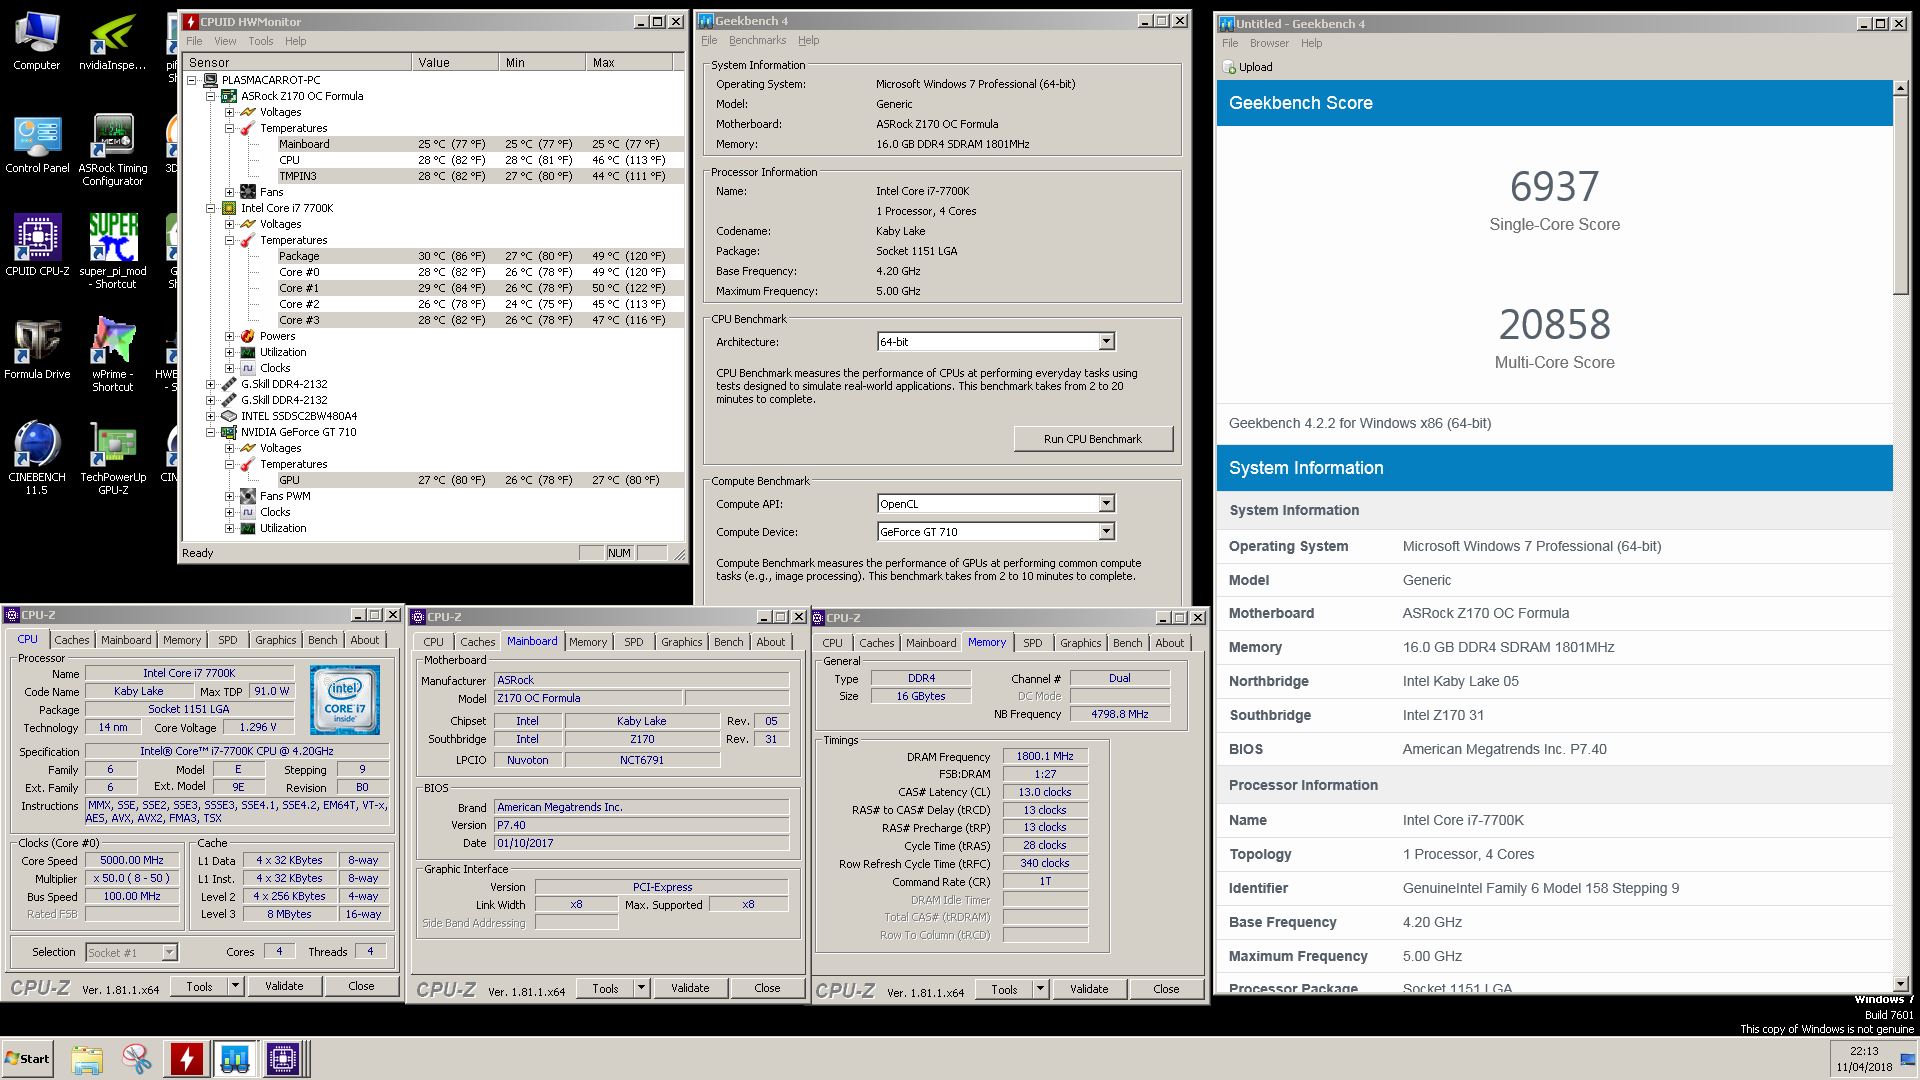Click the Intel Core i7 logo in CPU-Z

(344, 700)
